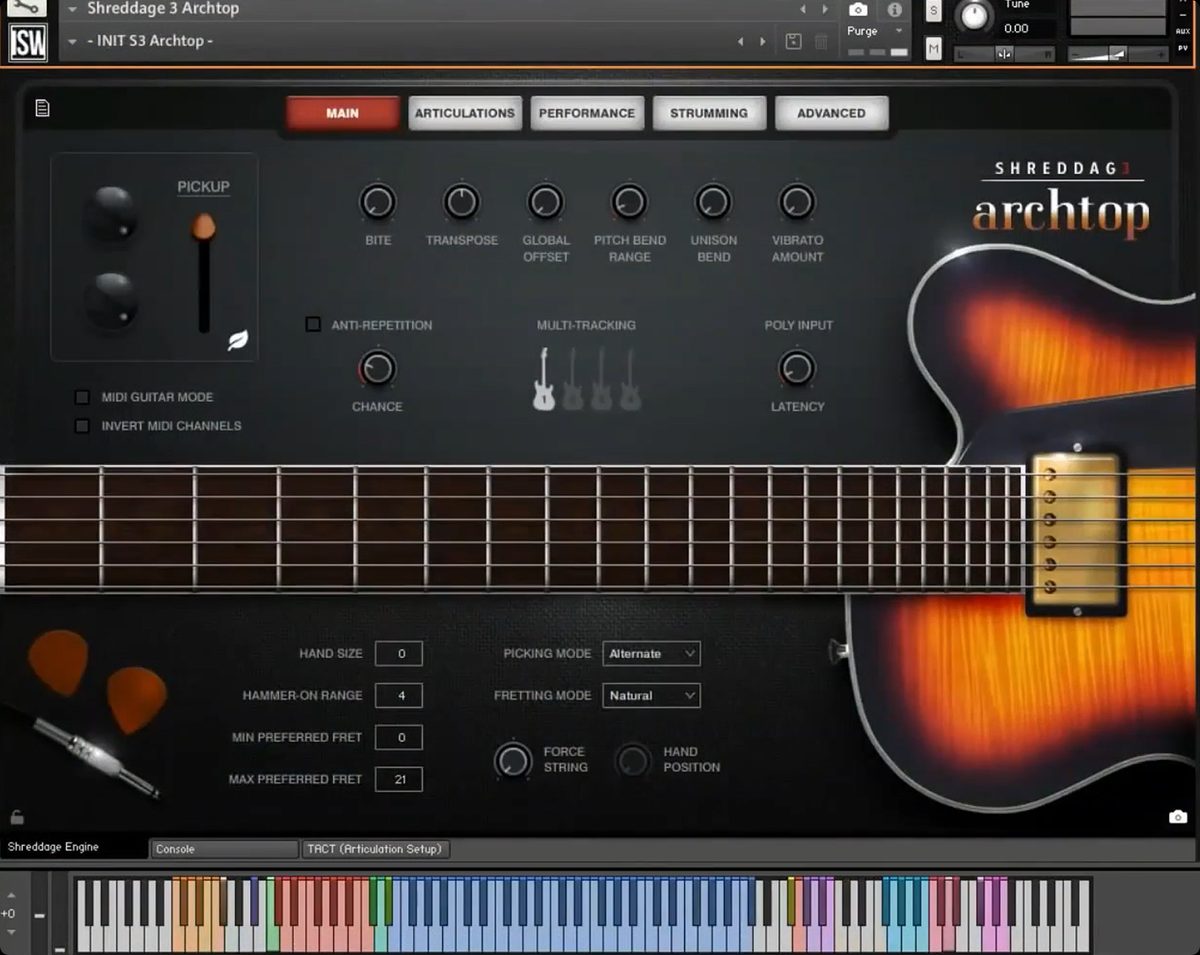Toggle the M mute button in the header
Image resolution: width=1200 pixels, height=955 pixels.
[x=933, y=48]
